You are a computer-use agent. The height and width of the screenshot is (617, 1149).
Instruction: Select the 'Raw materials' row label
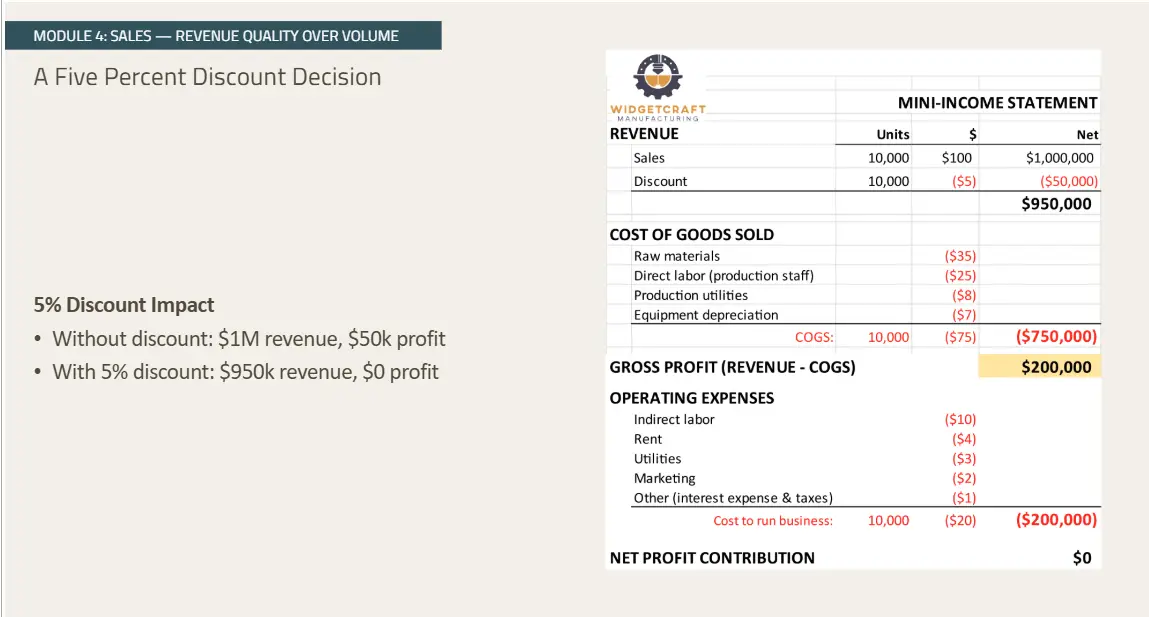pos(676,256)
